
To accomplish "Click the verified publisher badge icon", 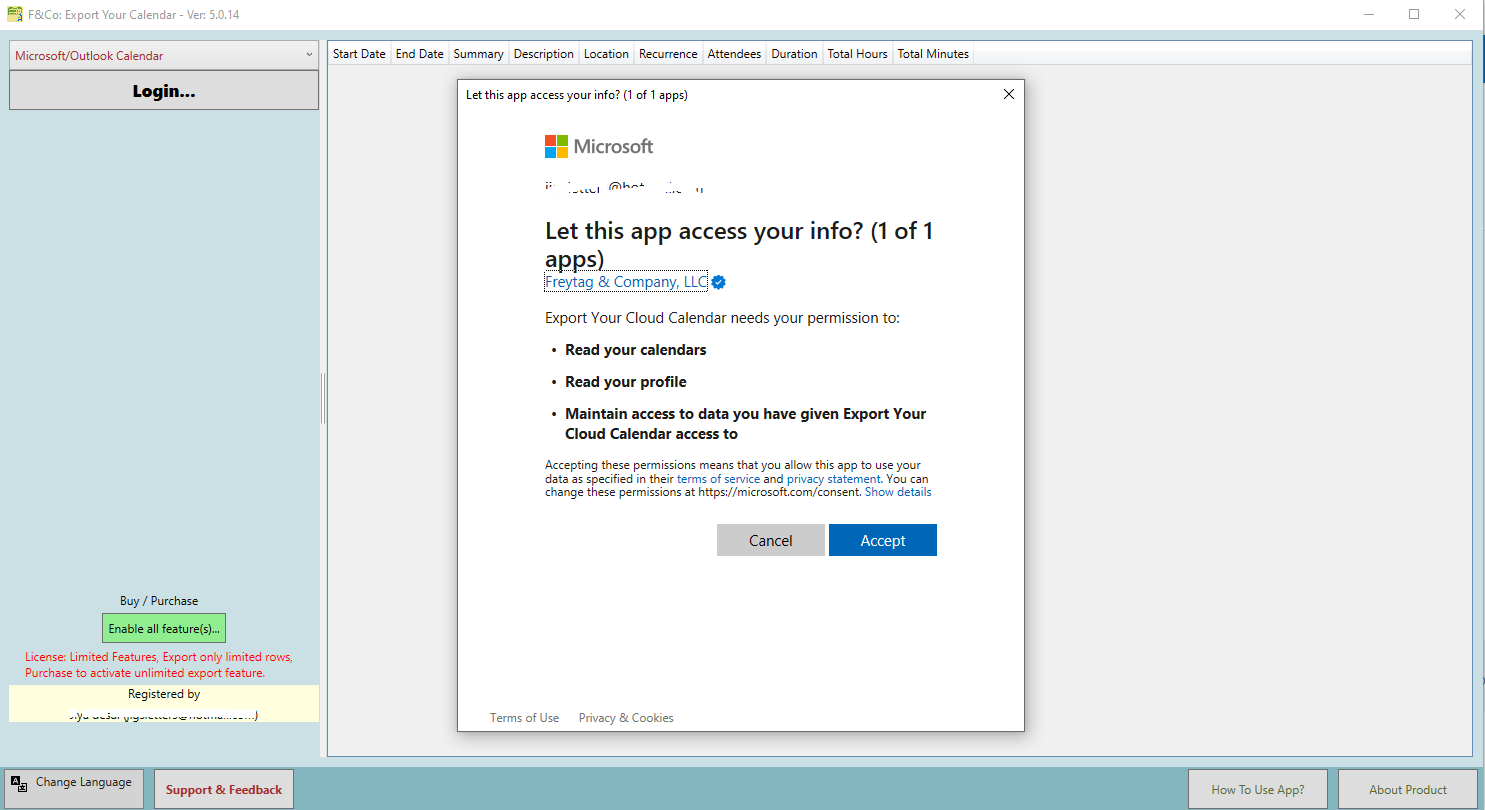I will click(718, 282).
